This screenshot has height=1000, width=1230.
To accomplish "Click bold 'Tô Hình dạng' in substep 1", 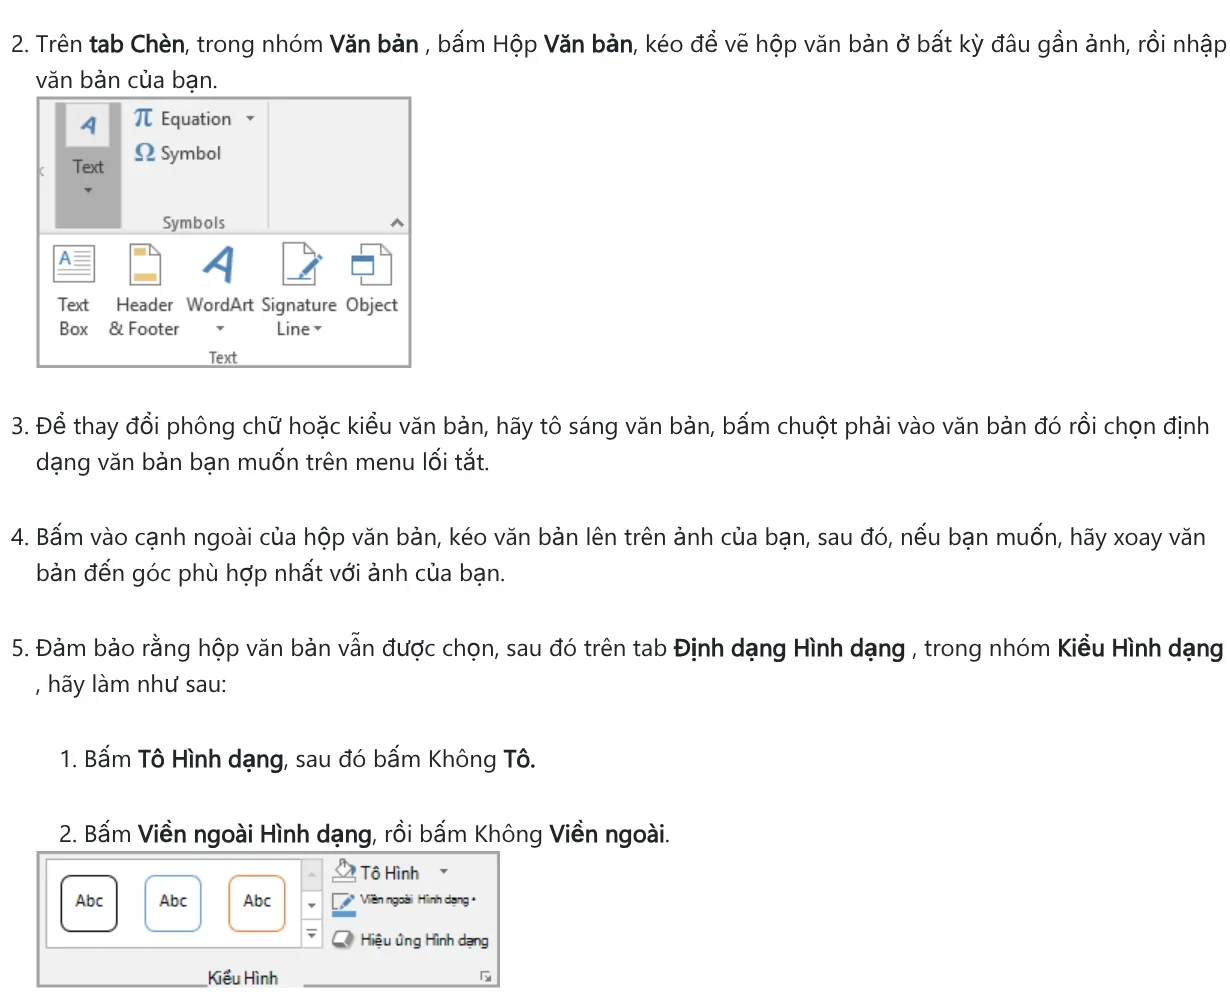I will pos(211,760).
